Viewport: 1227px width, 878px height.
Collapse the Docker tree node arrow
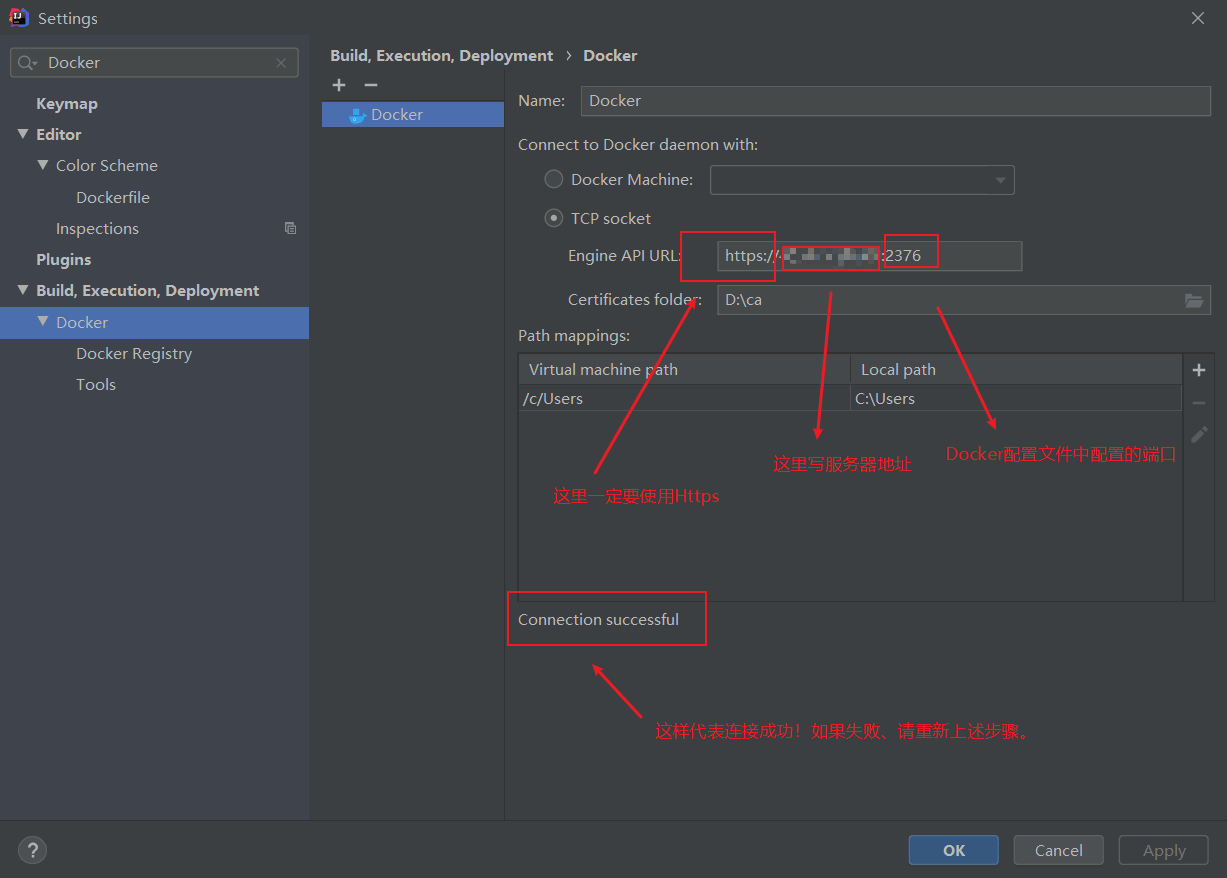tap(43, 322)
